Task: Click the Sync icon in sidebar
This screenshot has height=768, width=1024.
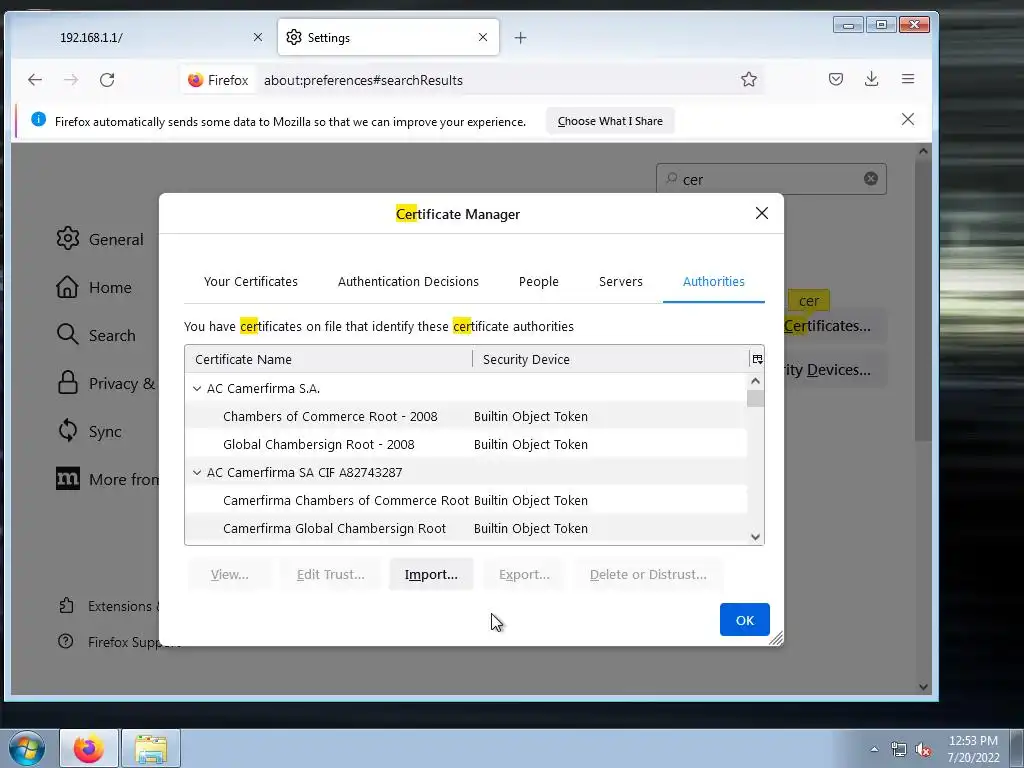Action: click(67, 431)
